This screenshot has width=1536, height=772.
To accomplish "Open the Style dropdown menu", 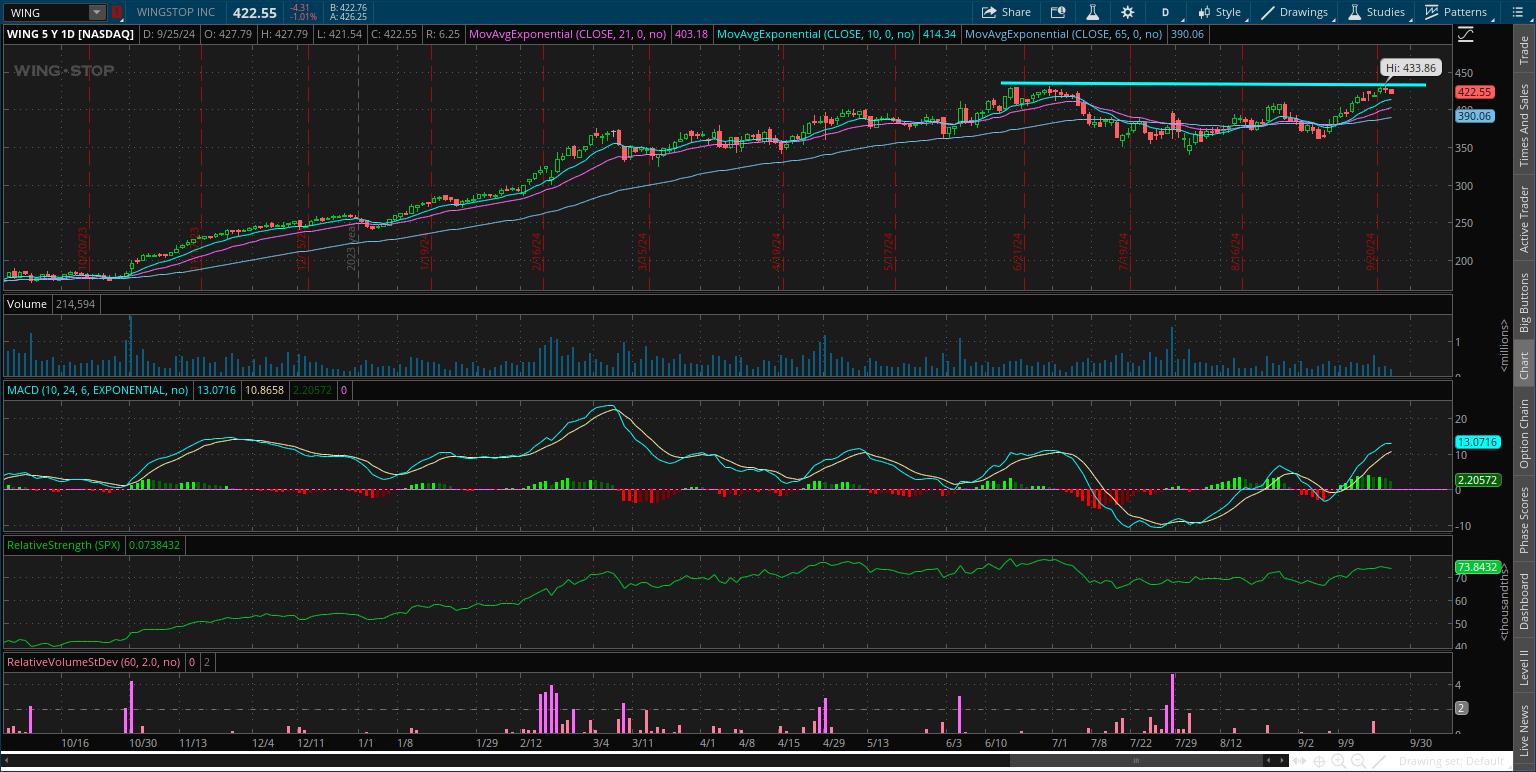I will coord(1218,12).
